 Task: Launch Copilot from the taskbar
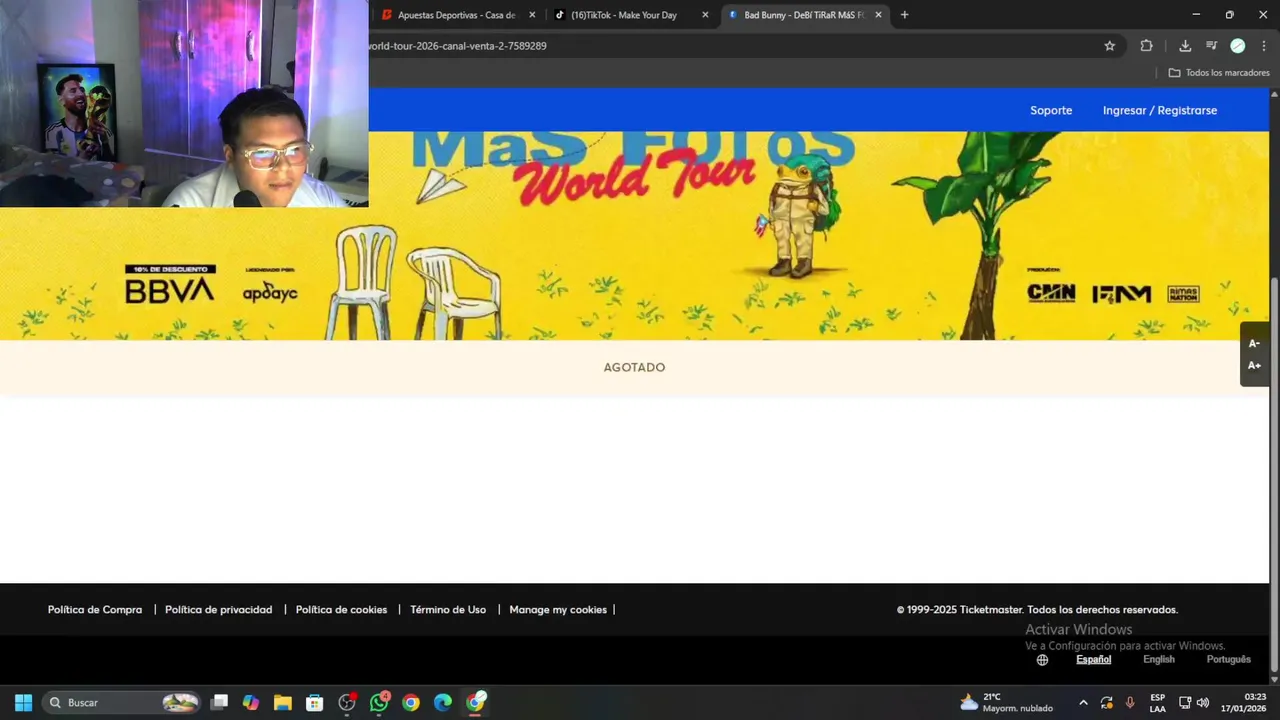pos(251,703)
